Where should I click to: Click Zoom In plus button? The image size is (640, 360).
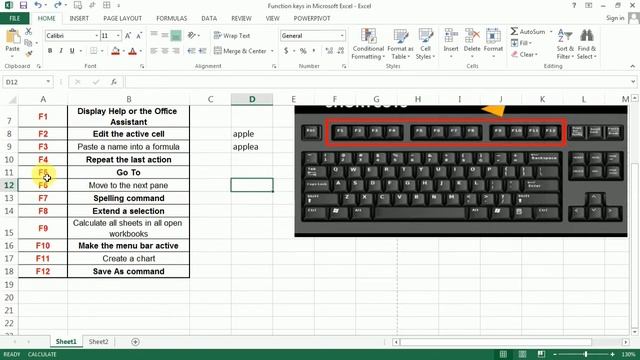612,354
